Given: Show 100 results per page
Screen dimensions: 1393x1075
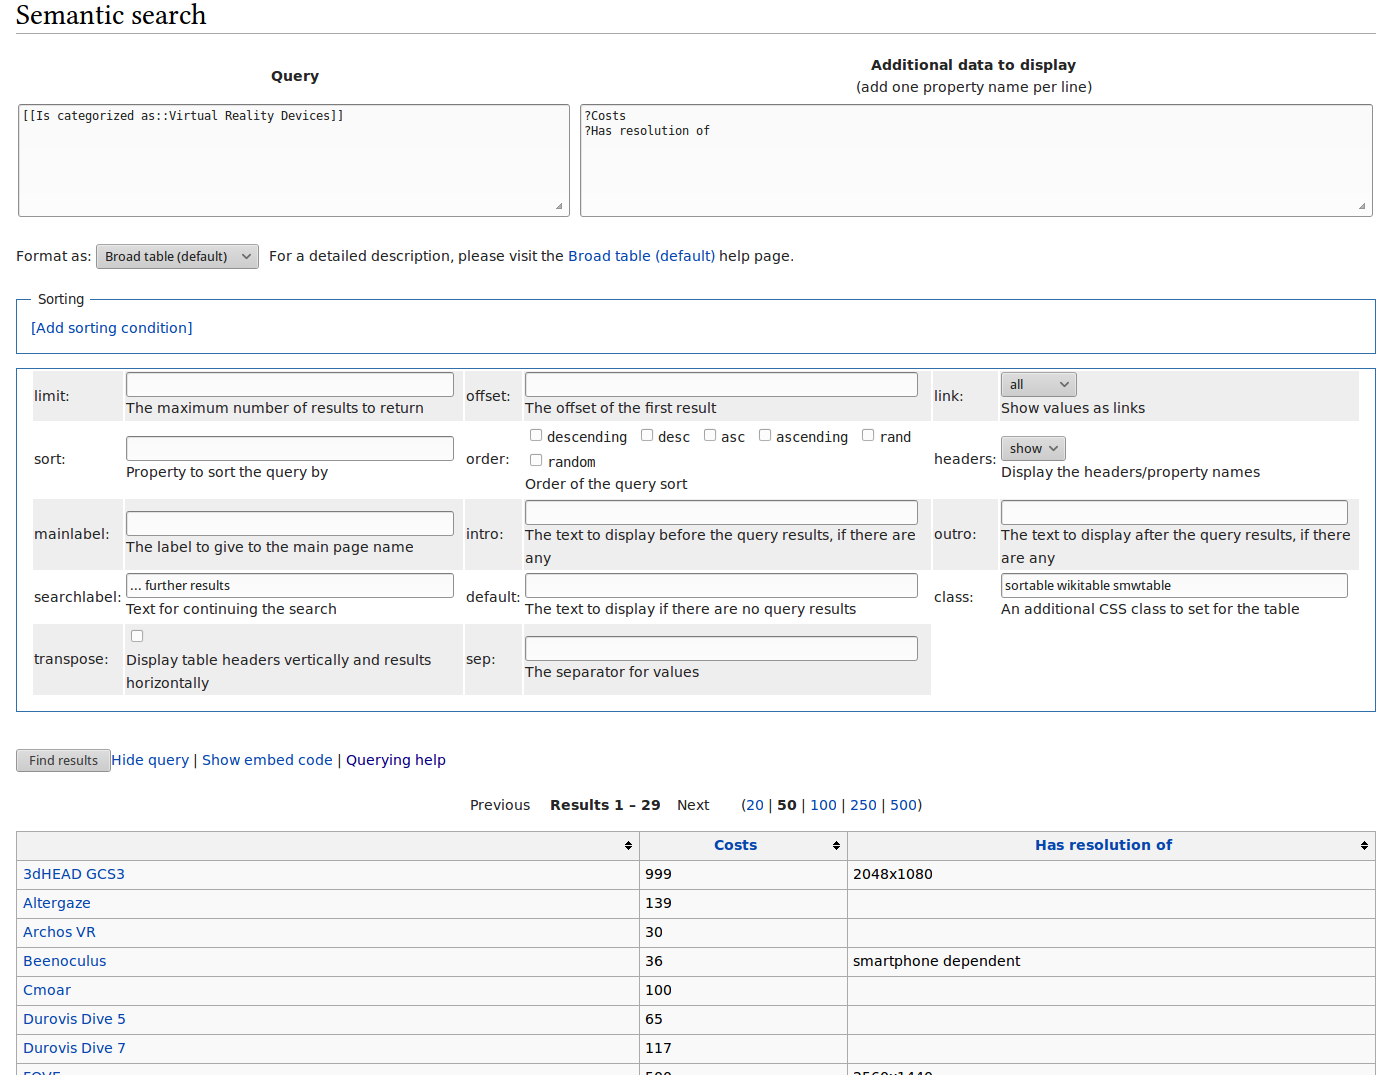Looking at the screenshot, I should [x=823, y=805].
